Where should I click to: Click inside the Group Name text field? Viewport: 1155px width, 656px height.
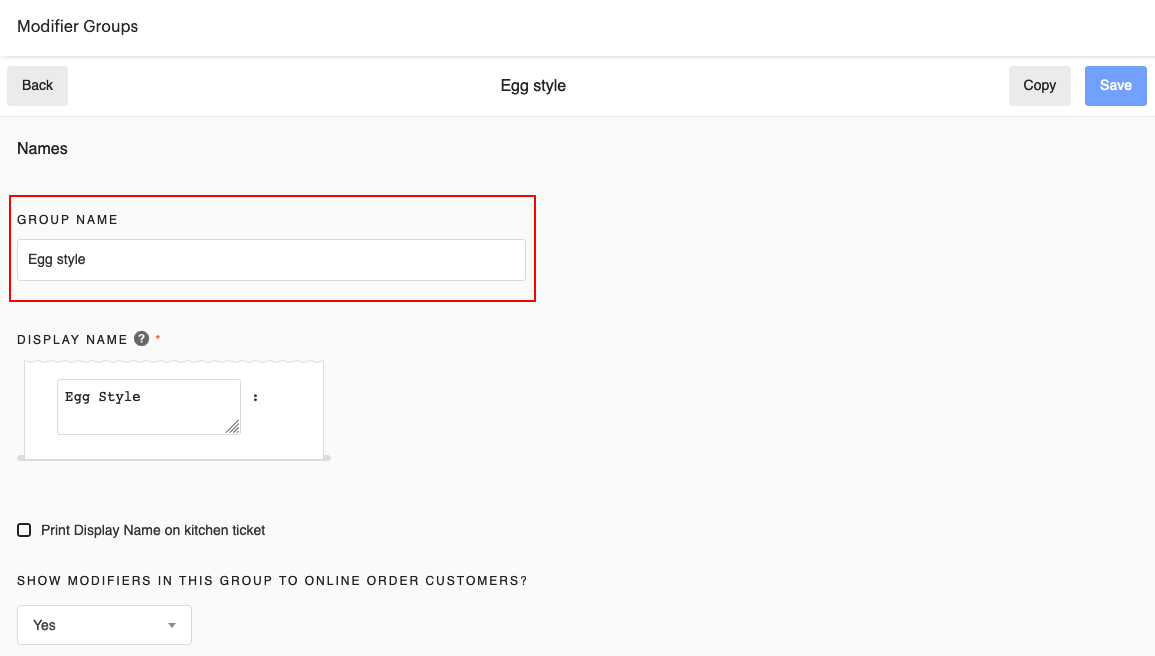(270, 259)
